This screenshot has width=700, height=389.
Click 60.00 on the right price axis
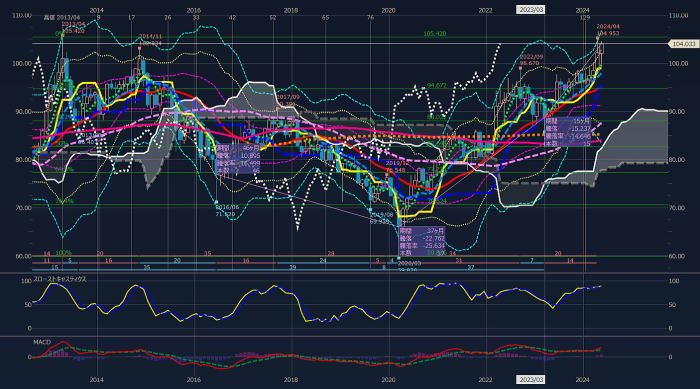point(677,256)
